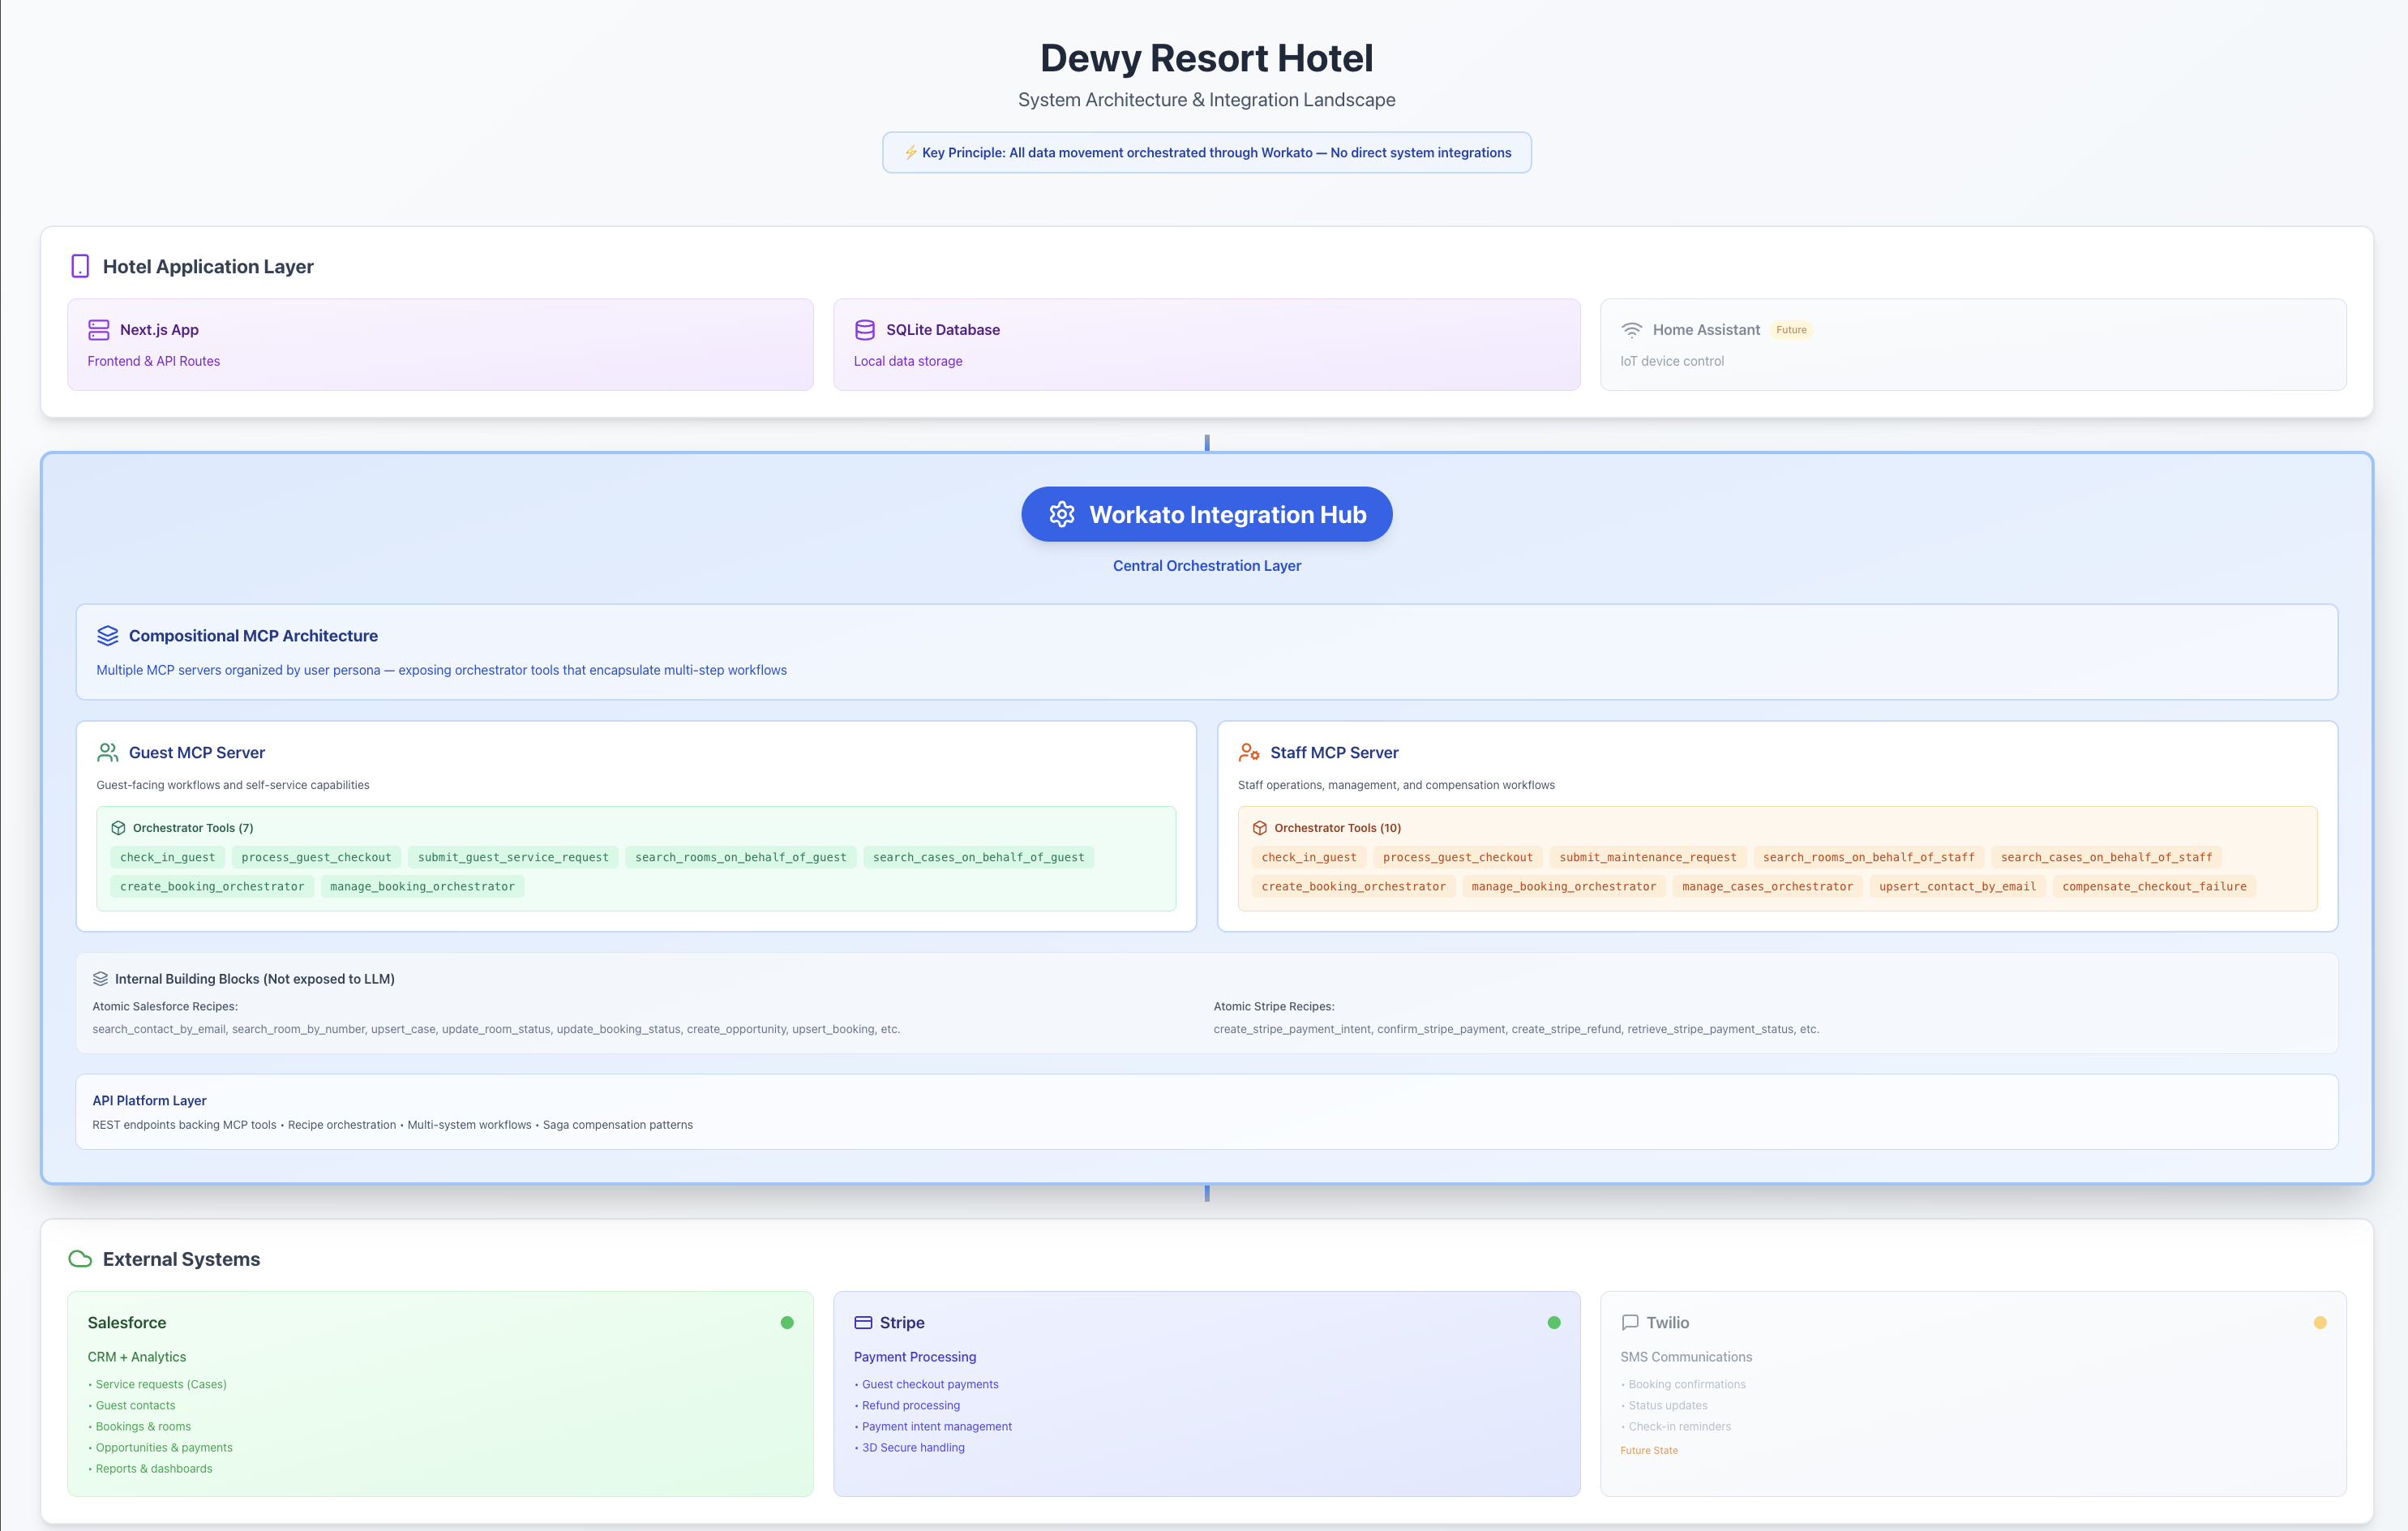The width and height of the screenshot is (2408, 1531).
Task: Select the submit_maintenance_request chip
Action: point(1648,857)
